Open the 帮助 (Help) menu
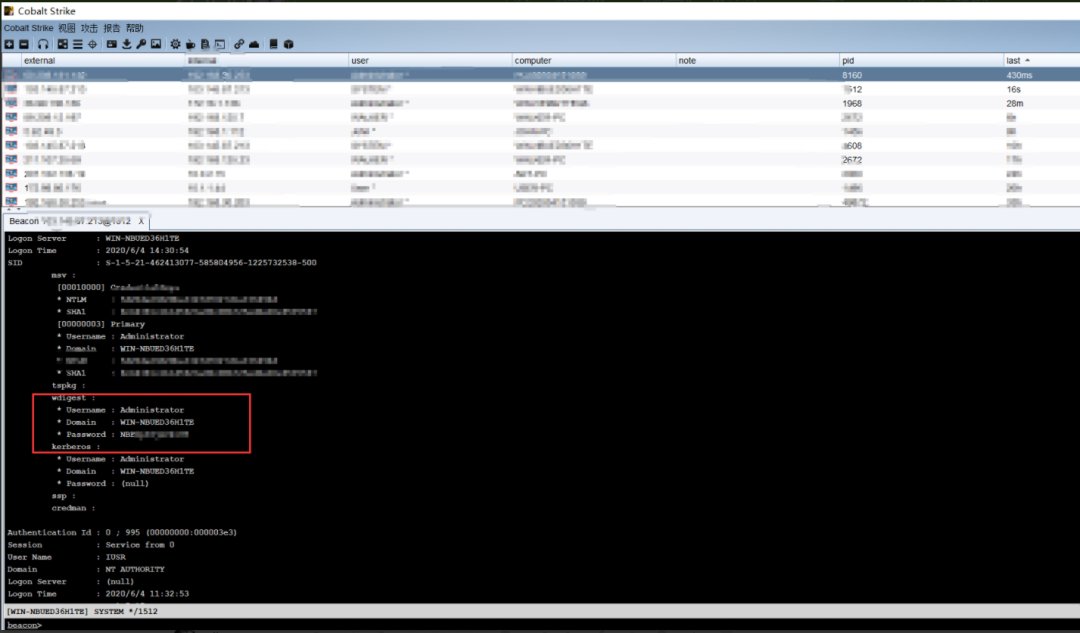Viewport: 1080px width, 633px height. 135,28
